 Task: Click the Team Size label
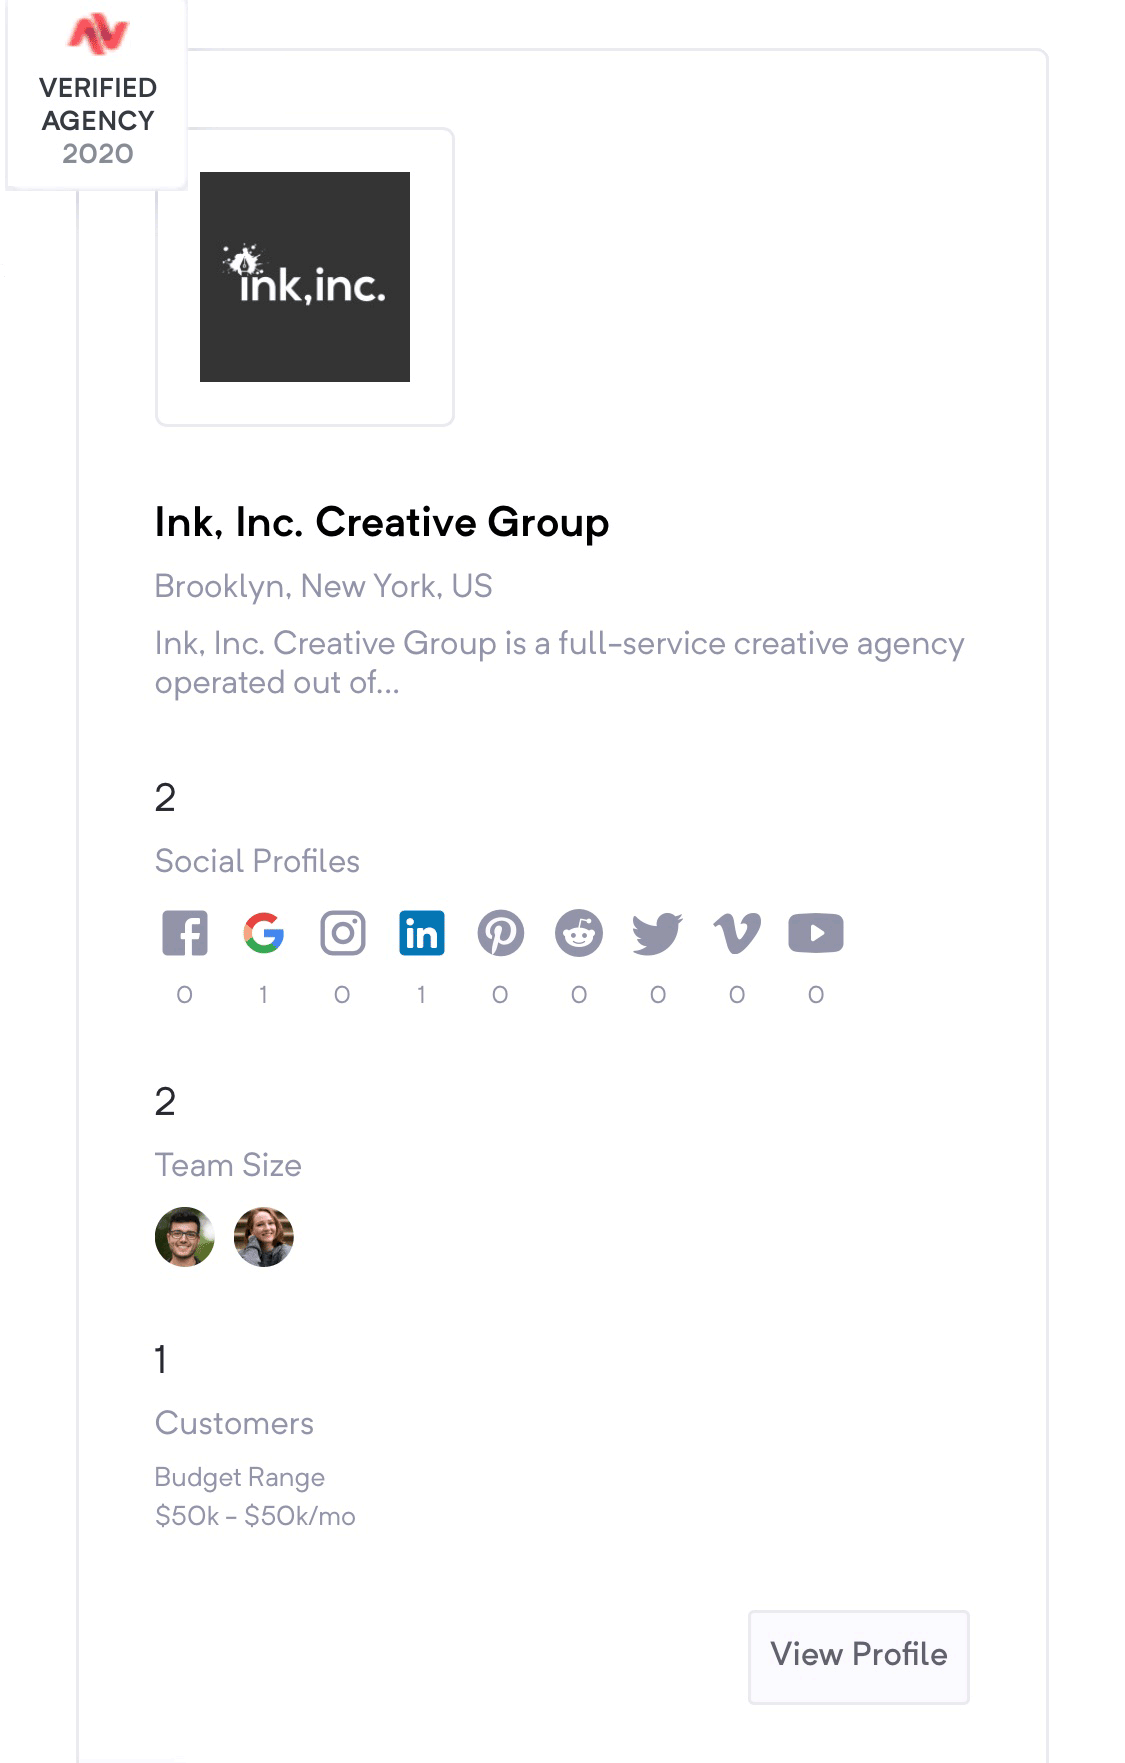(x=229, y=1165)
